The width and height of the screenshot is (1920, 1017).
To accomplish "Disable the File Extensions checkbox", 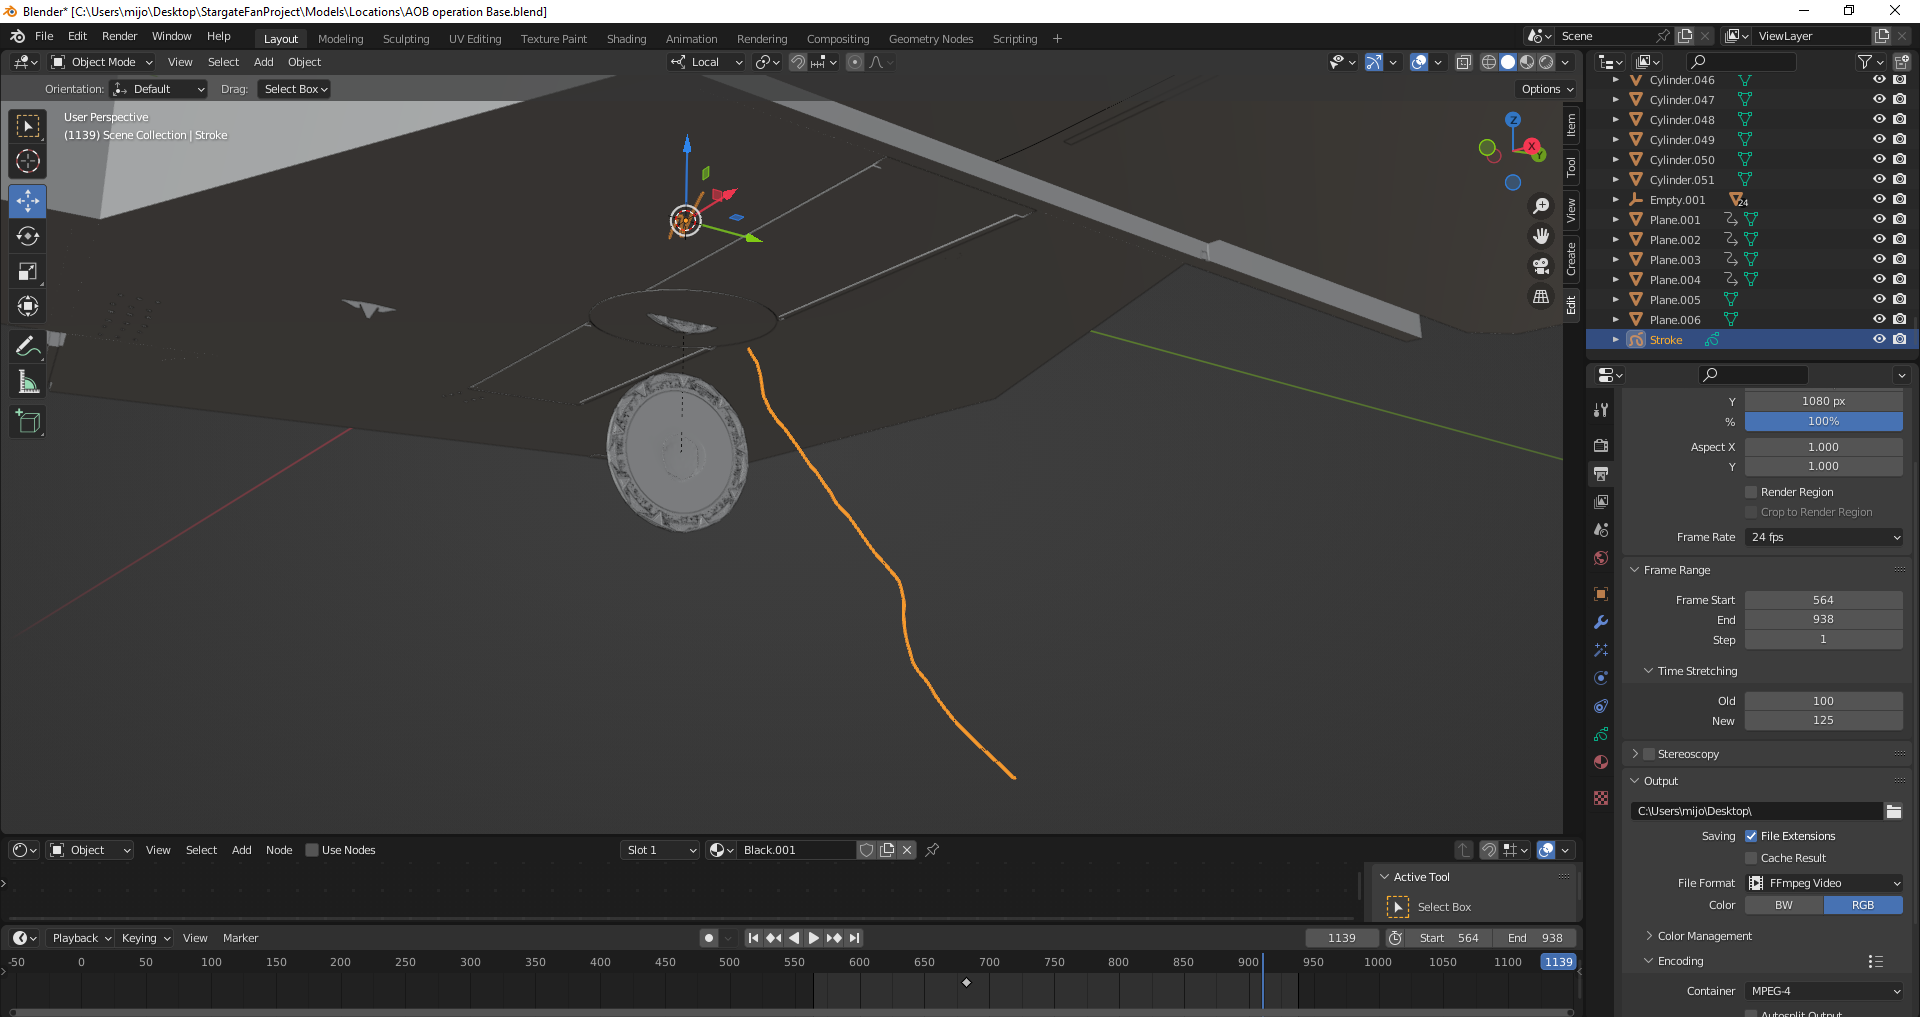I will pos(1751,836).
